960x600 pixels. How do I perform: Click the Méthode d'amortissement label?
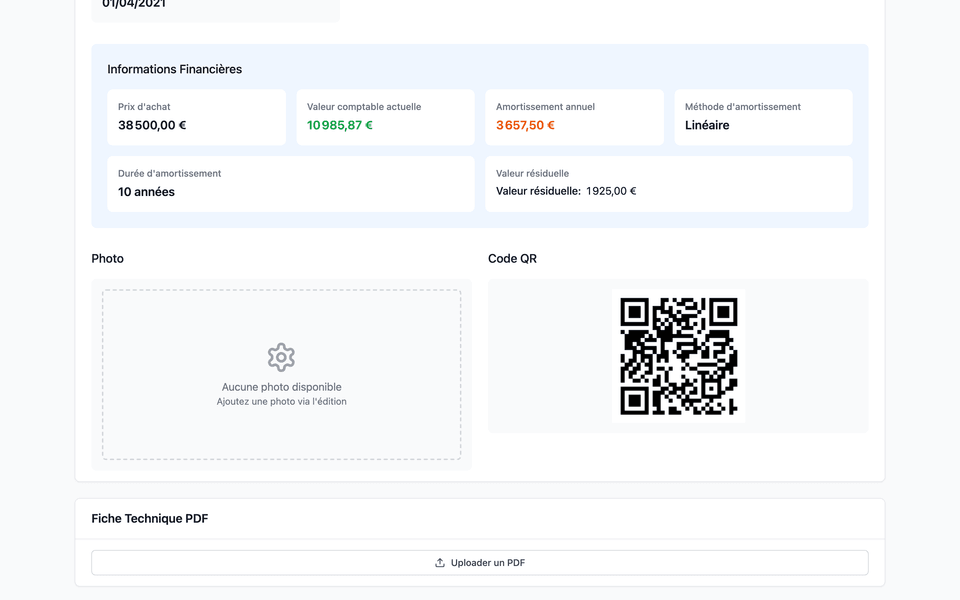coord(743,107)
